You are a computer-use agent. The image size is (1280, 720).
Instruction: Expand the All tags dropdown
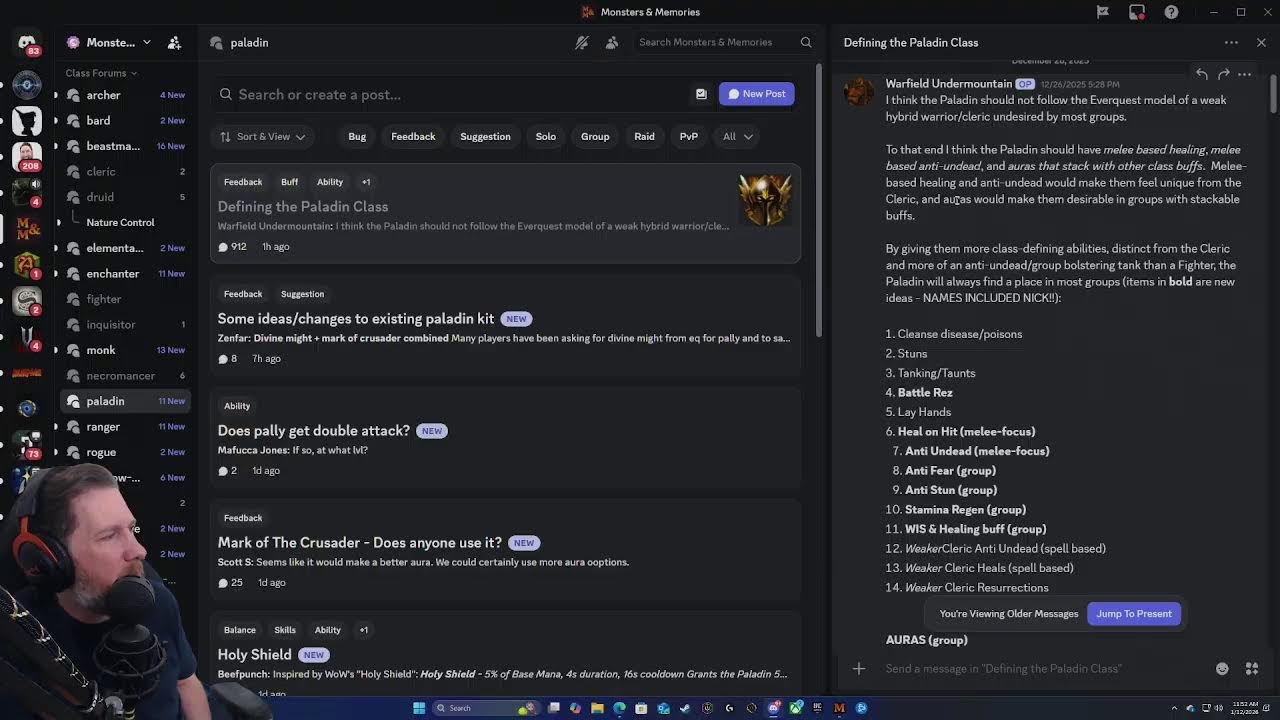[738, 136]
